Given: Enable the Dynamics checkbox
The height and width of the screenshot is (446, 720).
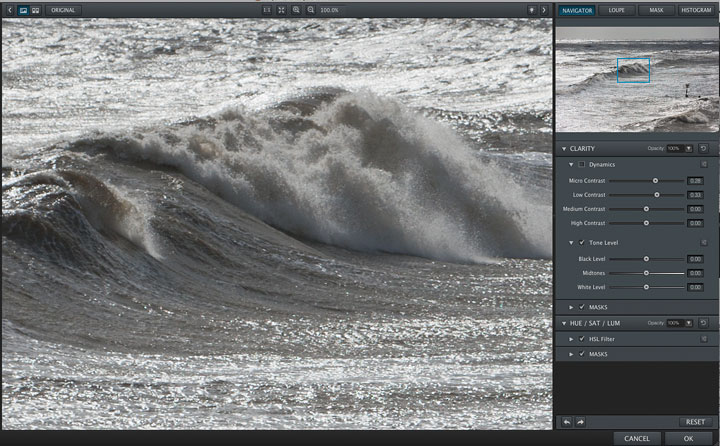Looking at the screenshot, I should 582,164.
